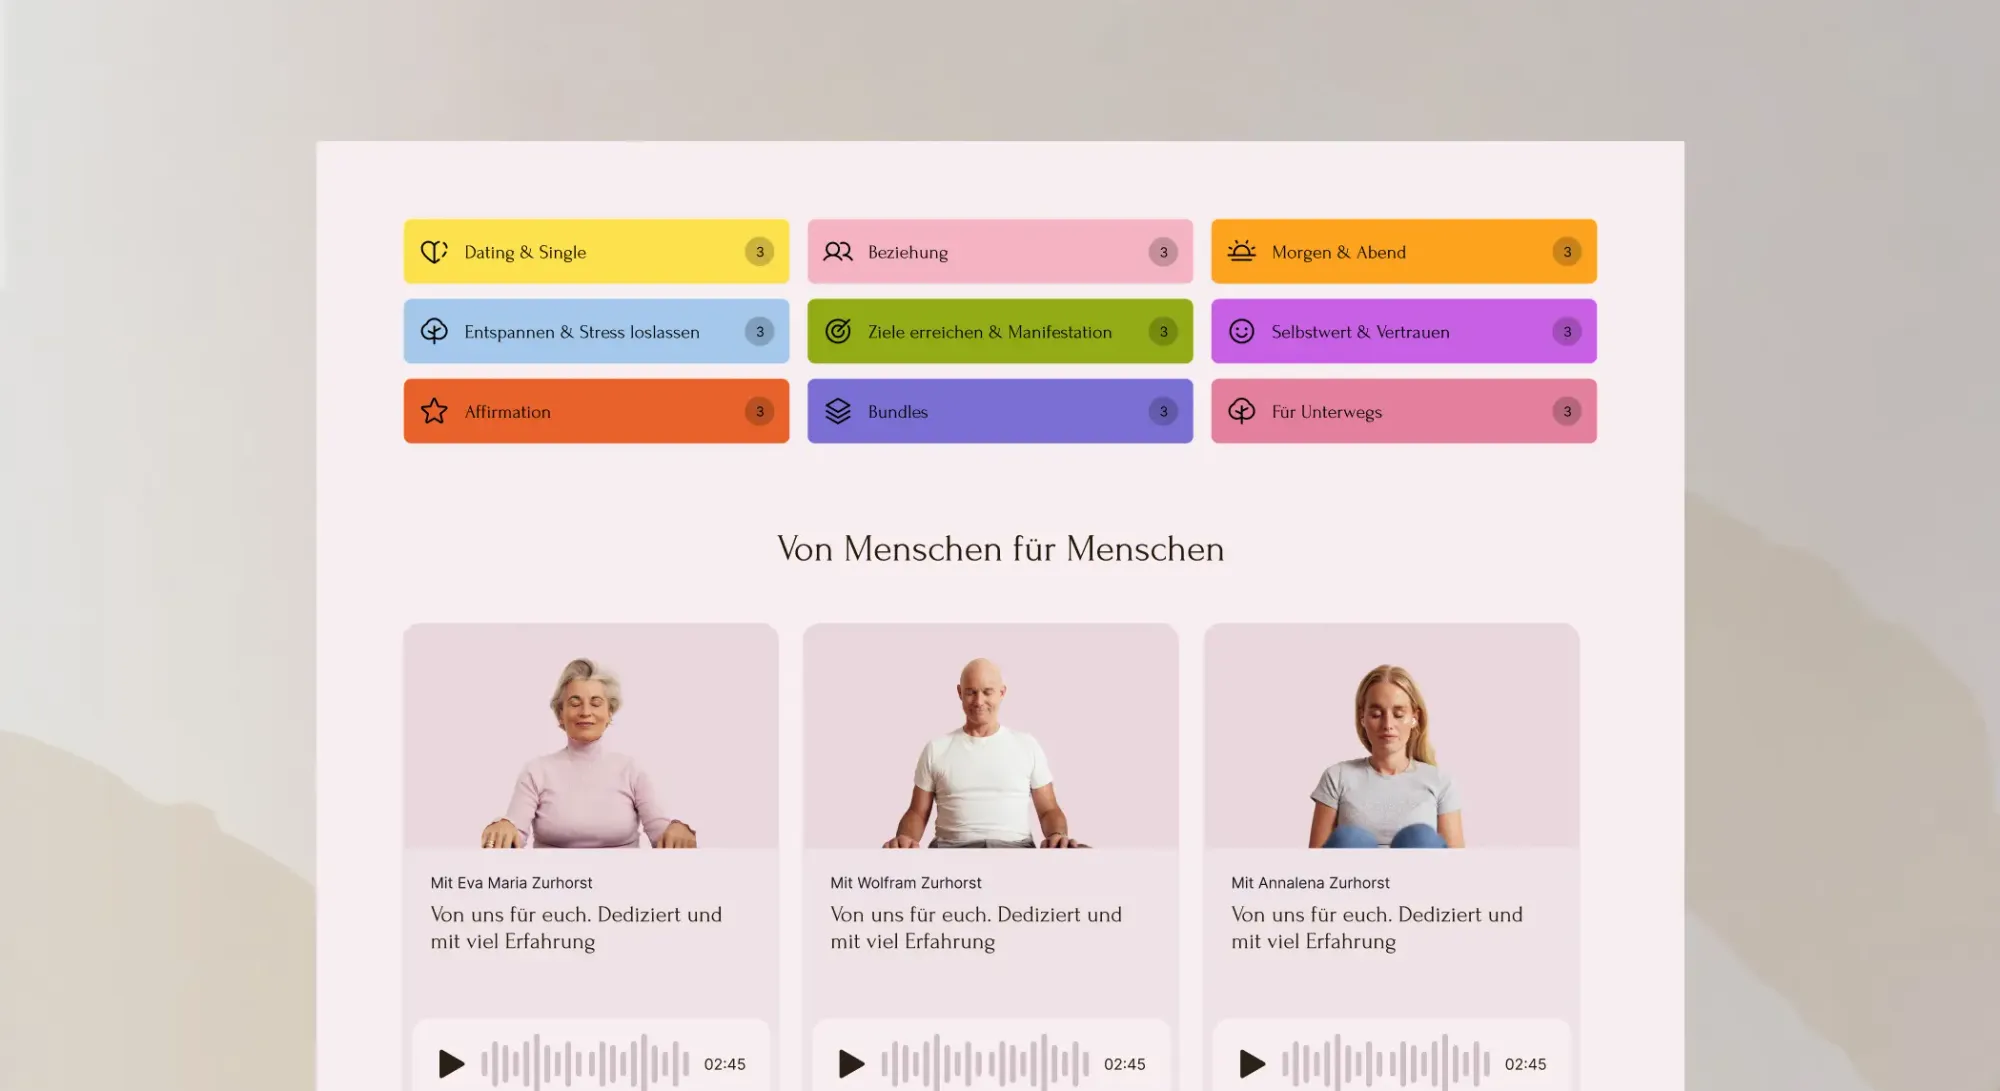Click the photo of Wolfram Zurhorst
The height and width of the screenshot is (1091, 2000).
991,736
